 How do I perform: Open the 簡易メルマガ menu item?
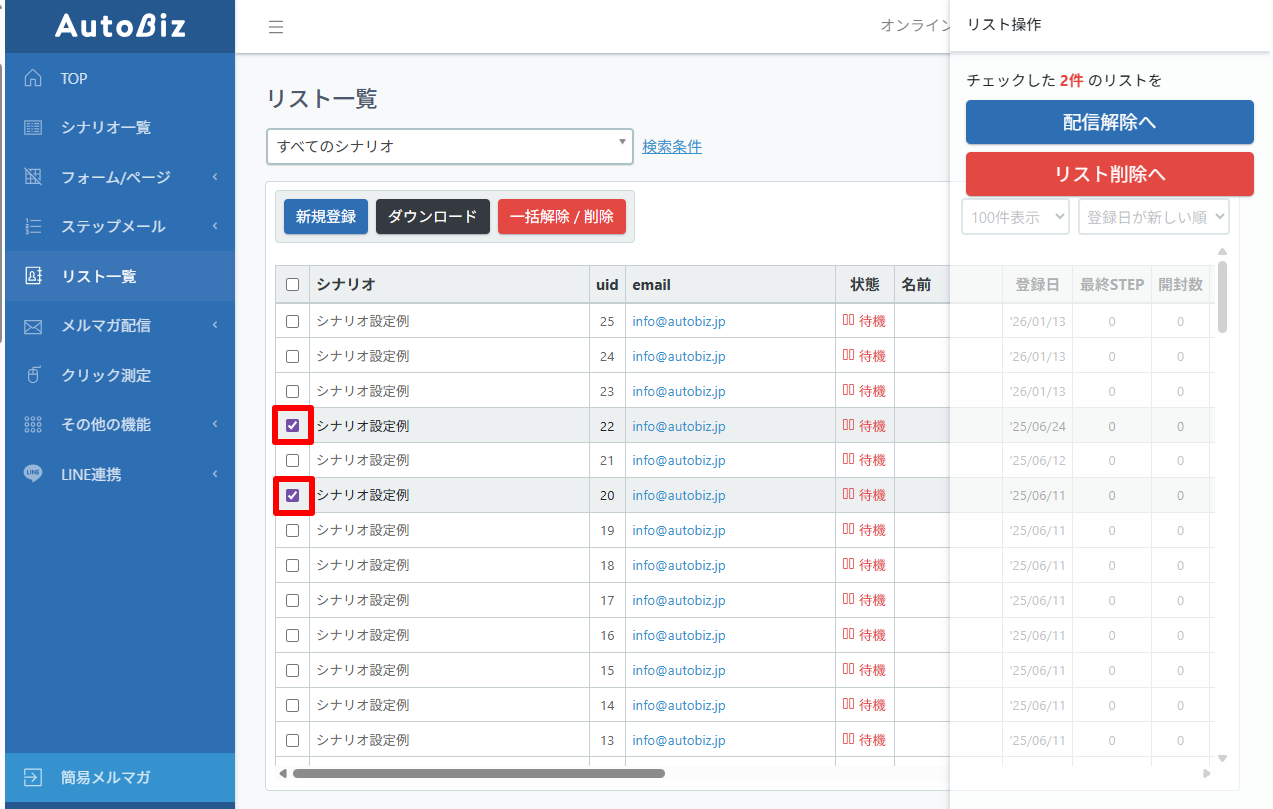pos(105,777)
